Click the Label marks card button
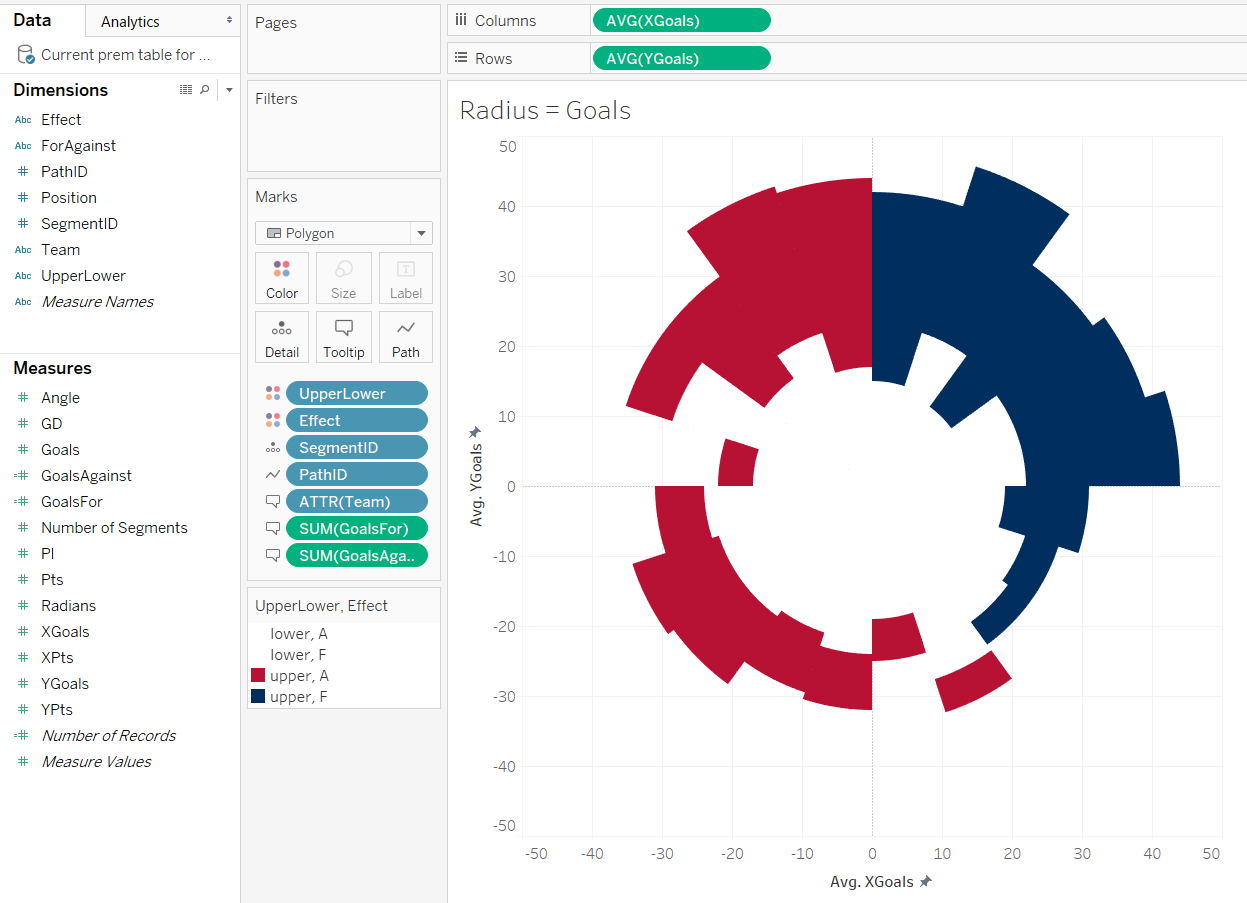This screenshot has width=1247, height=903. point(405,278)
